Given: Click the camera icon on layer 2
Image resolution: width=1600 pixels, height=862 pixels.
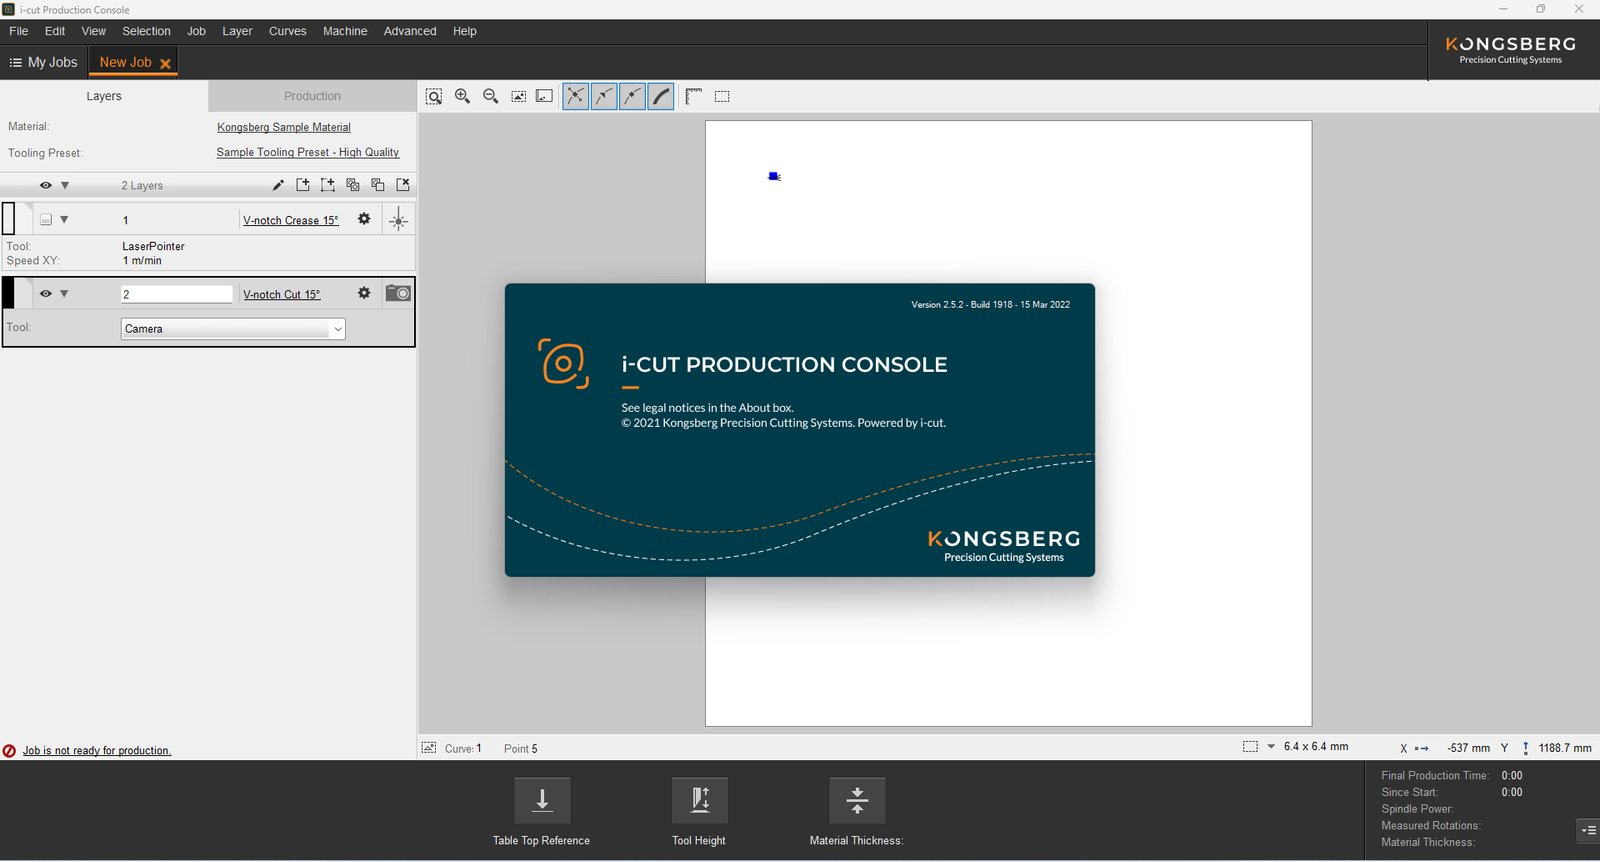Looking at the screenshot, I should [398, 293].
